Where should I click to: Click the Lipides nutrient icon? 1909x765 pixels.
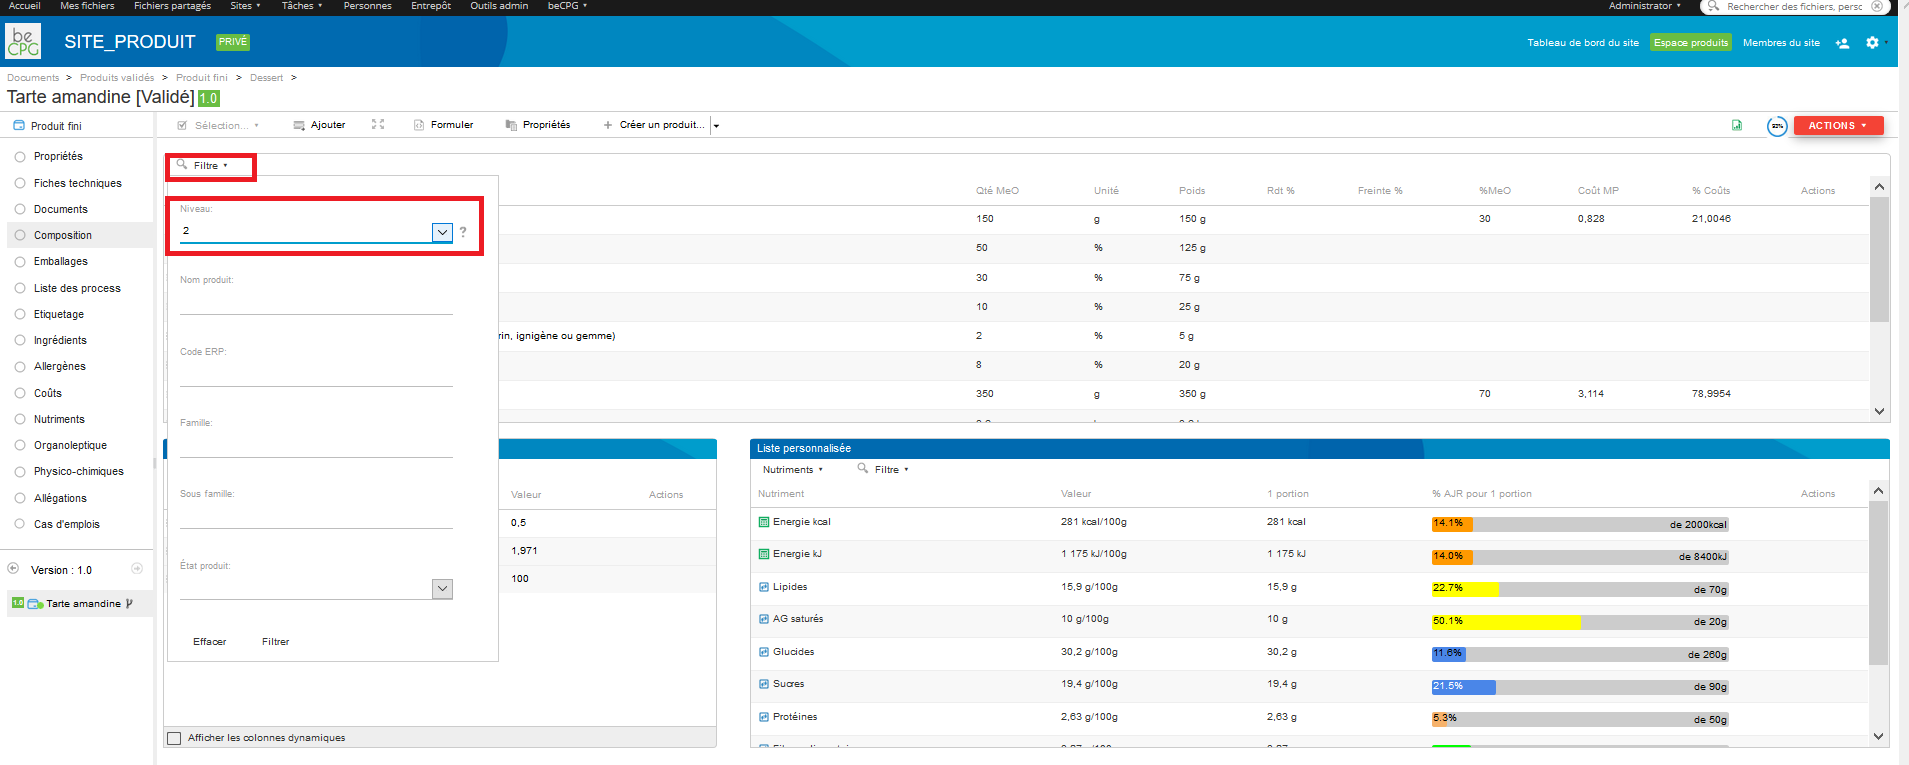(x=764, y=587)
